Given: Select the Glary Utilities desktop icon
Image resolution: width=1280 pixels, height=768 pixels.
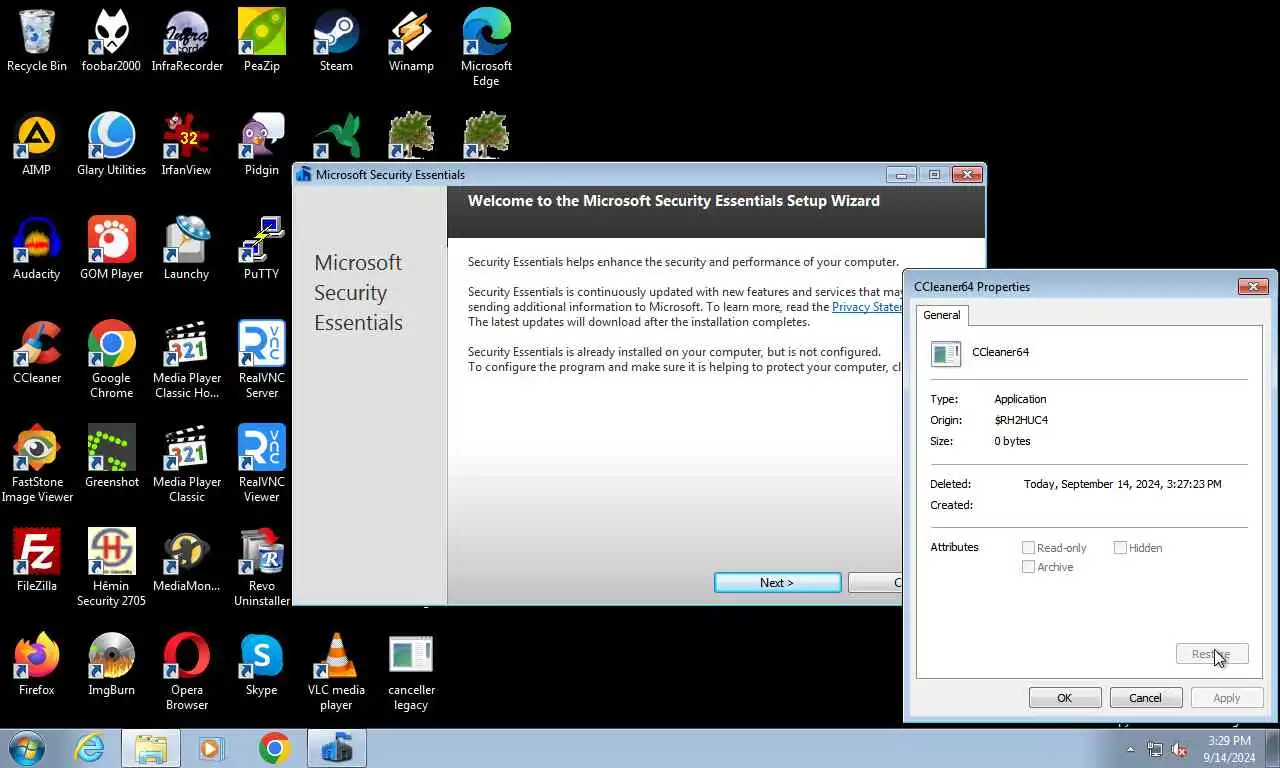Looking at the screenshot, I should [111, 145].
